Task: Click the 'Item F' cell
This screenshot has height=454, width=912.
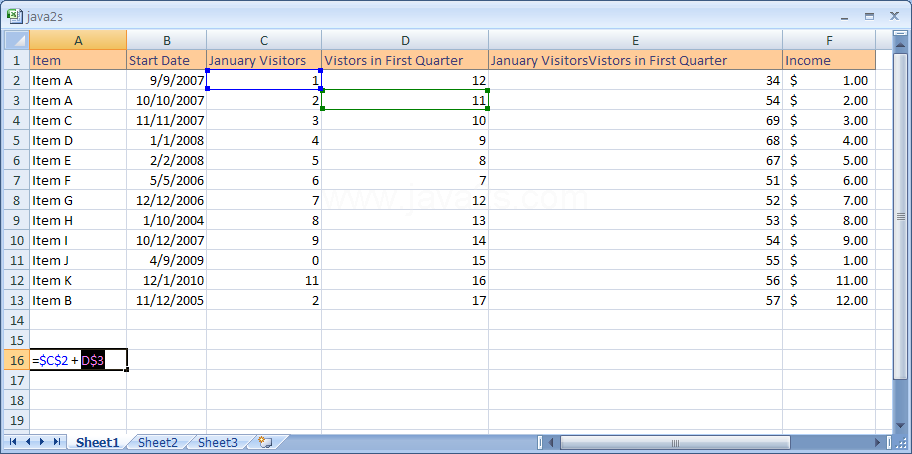Action: click(78, 180)
